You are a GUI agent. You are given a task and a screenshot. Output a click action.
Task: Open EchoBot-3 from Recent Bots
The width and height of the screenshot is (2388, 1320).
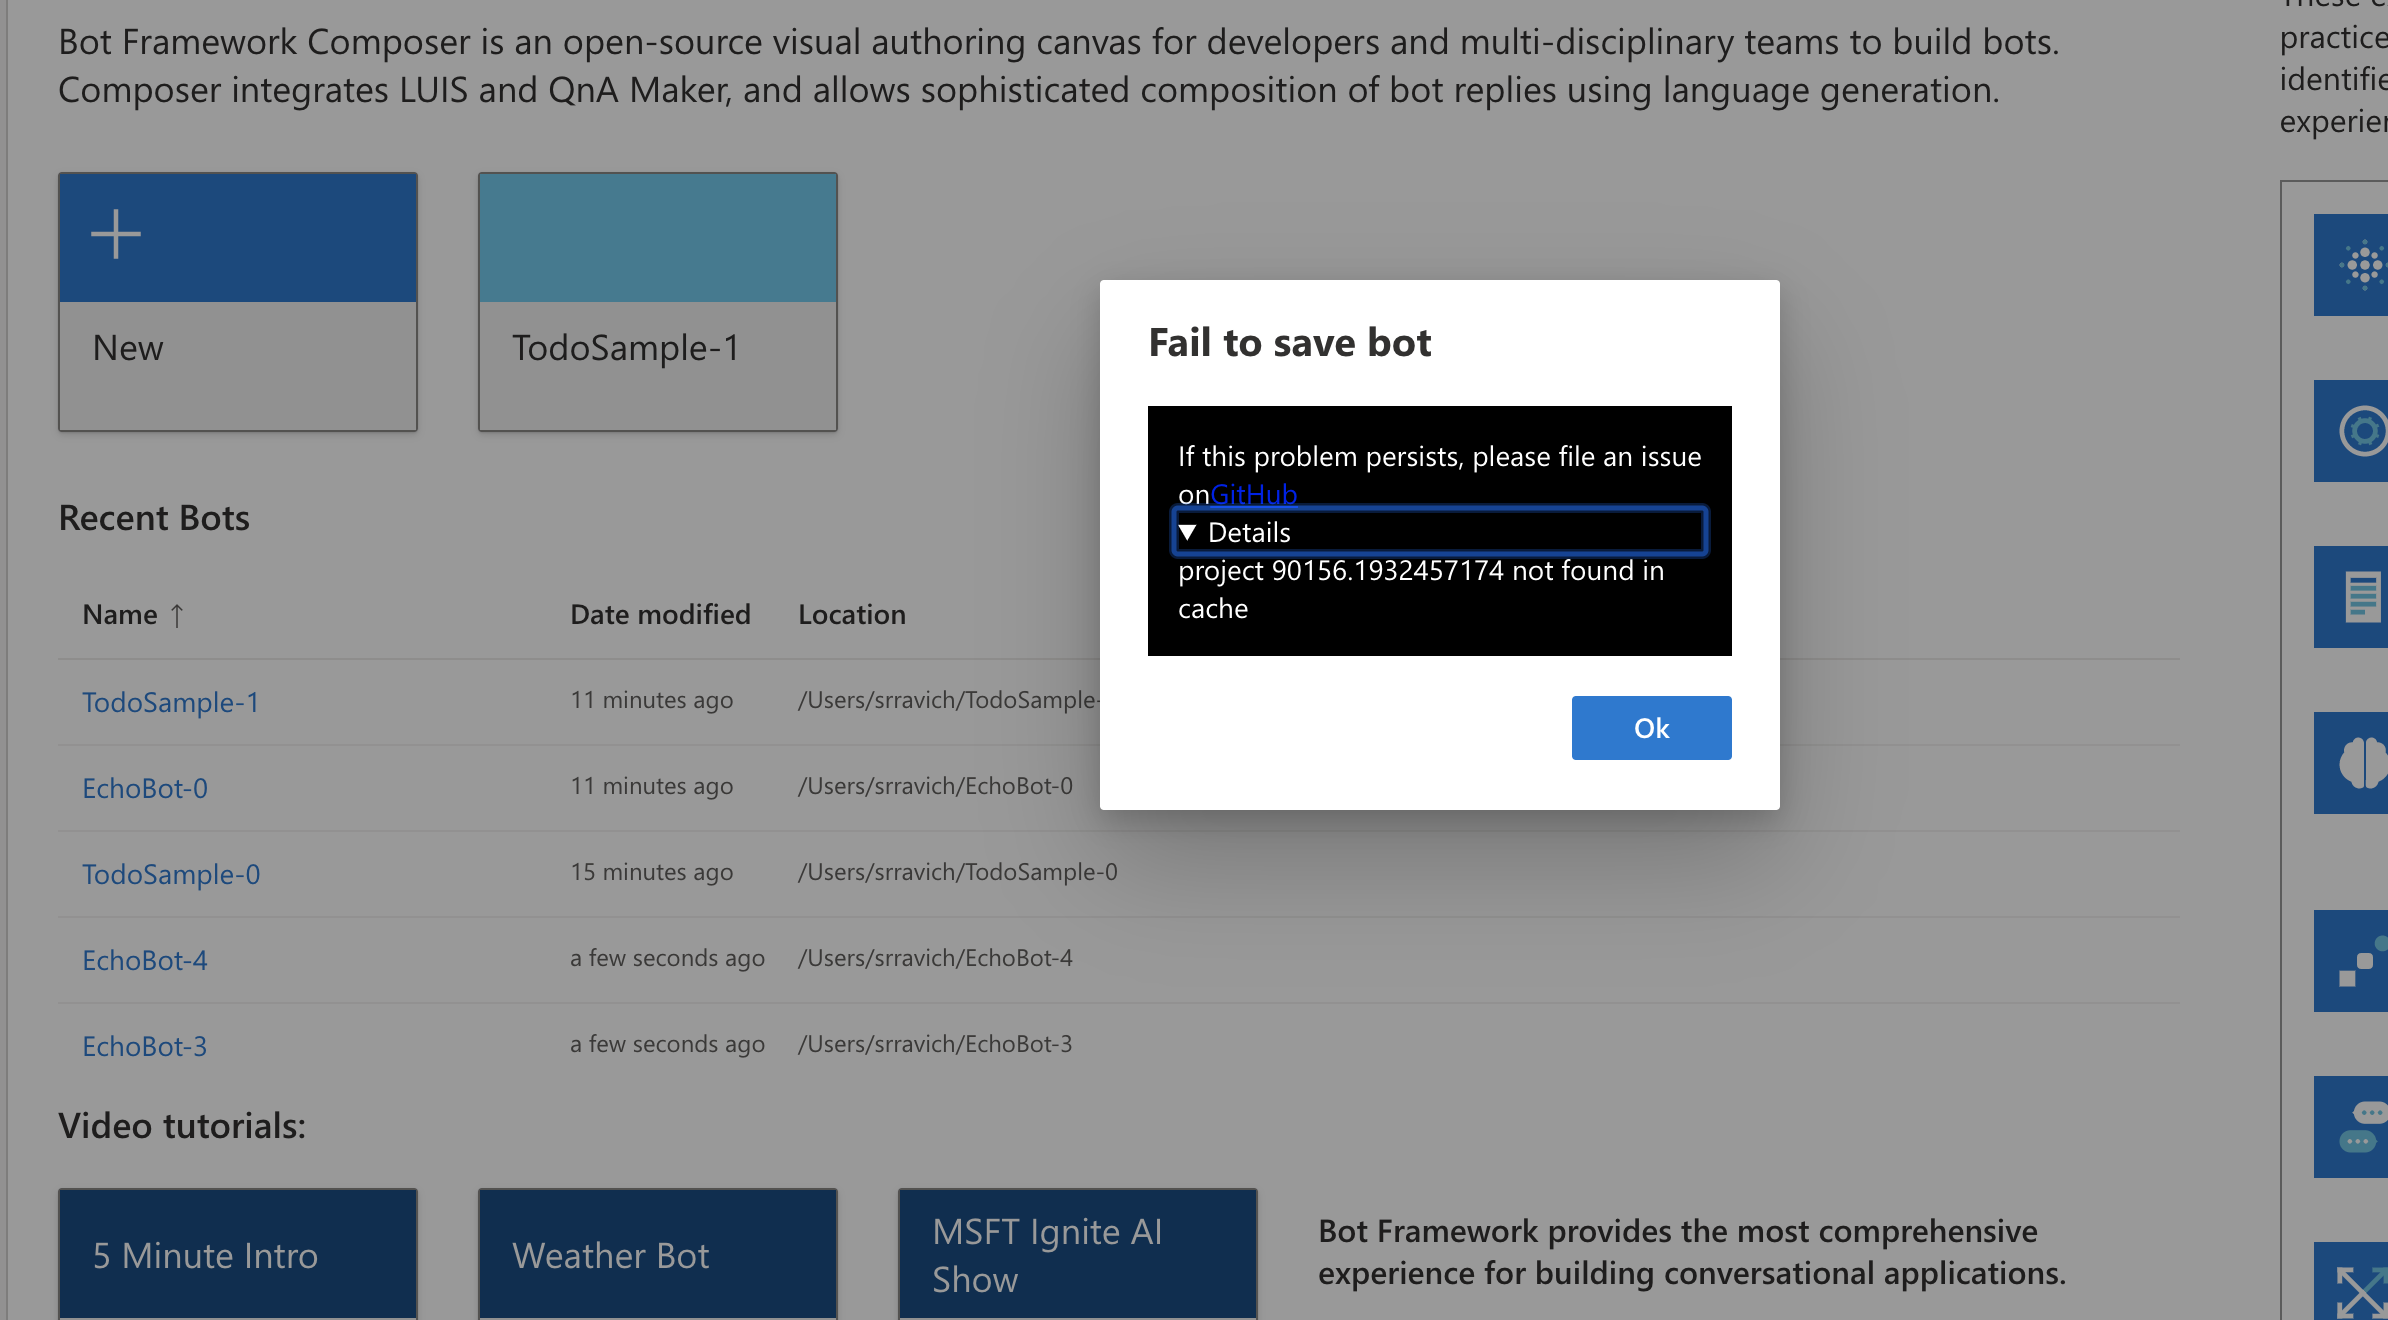[x=144, y=1045]
